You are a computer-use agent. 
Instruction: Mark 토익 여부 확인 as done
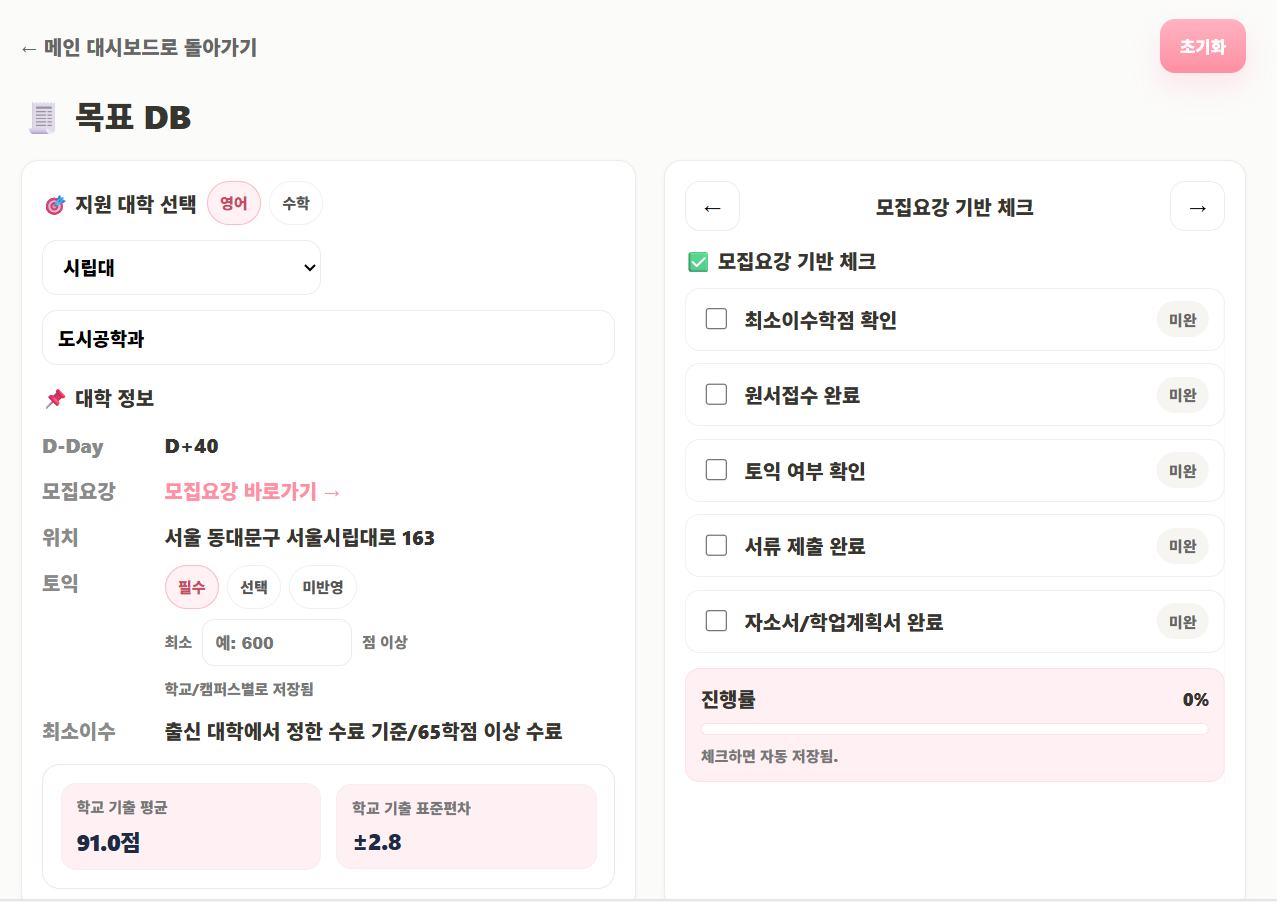point(716,470)
